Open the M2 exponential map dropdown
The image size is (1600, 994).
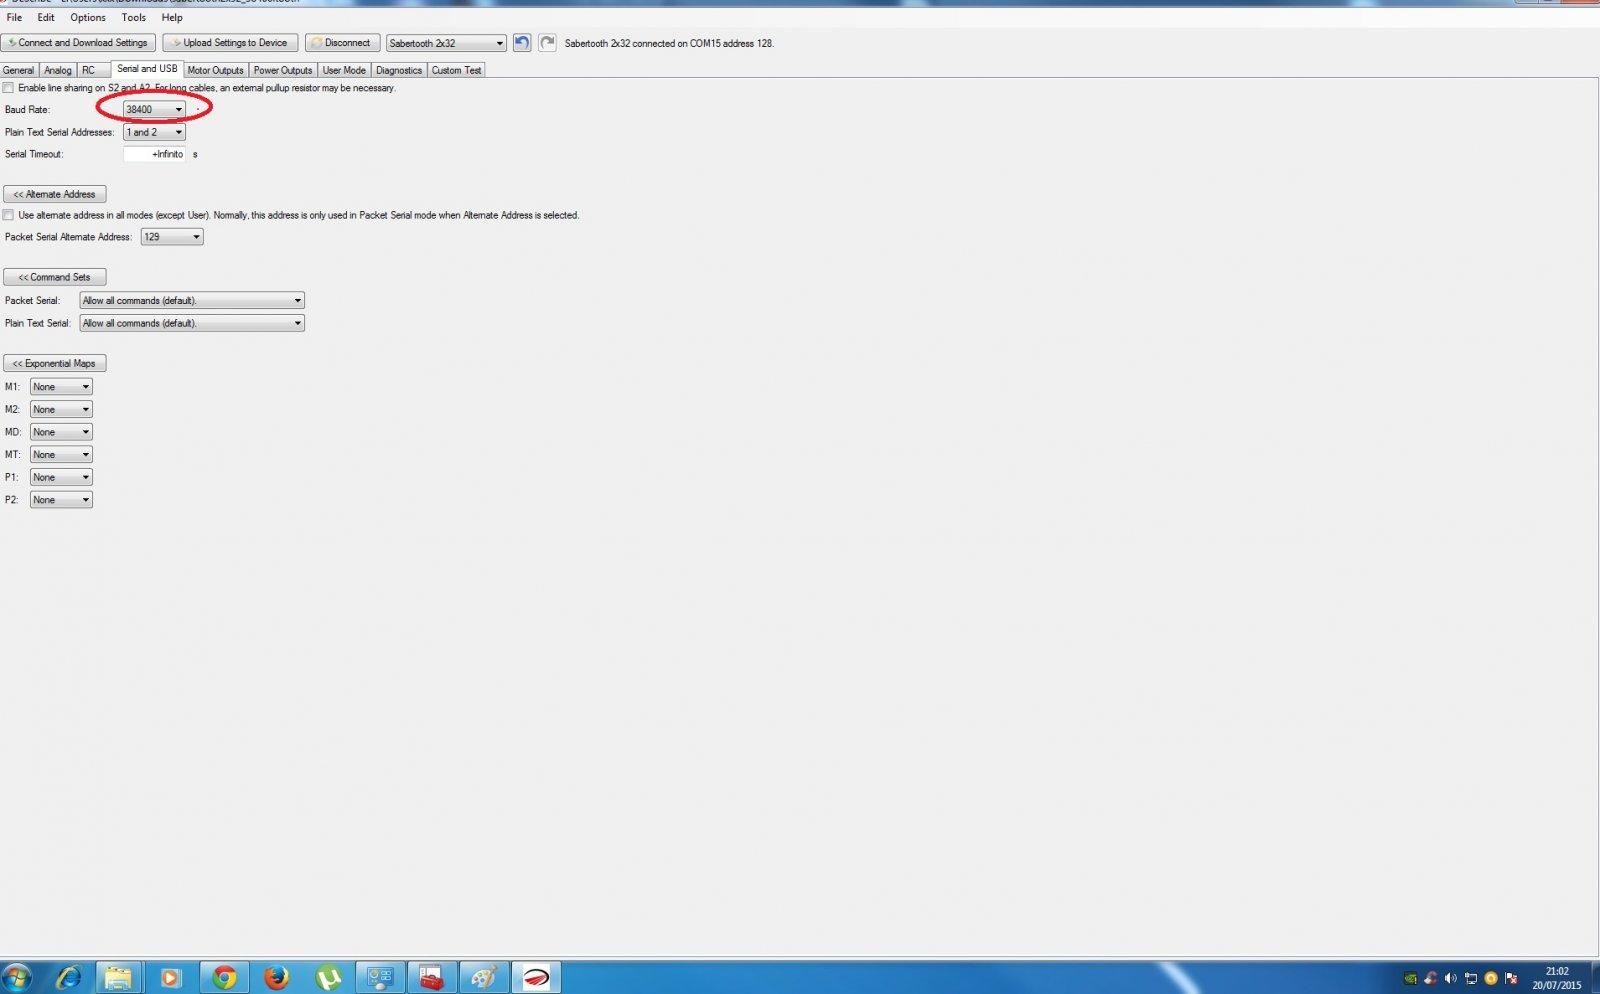coord(61,409)
